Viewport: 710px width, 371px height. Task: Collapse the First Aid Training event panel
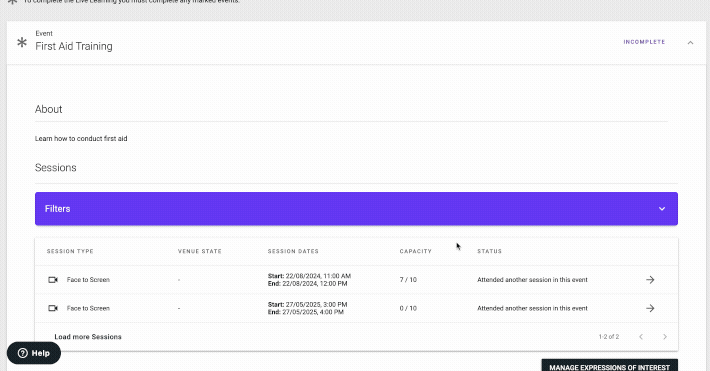pos(690,43)
